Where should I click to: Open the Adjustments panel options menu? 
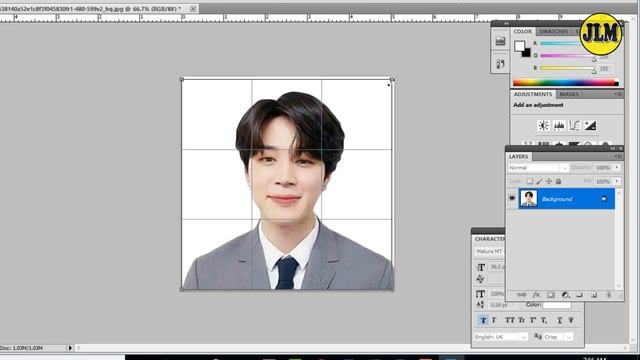[x=618, y=94]
